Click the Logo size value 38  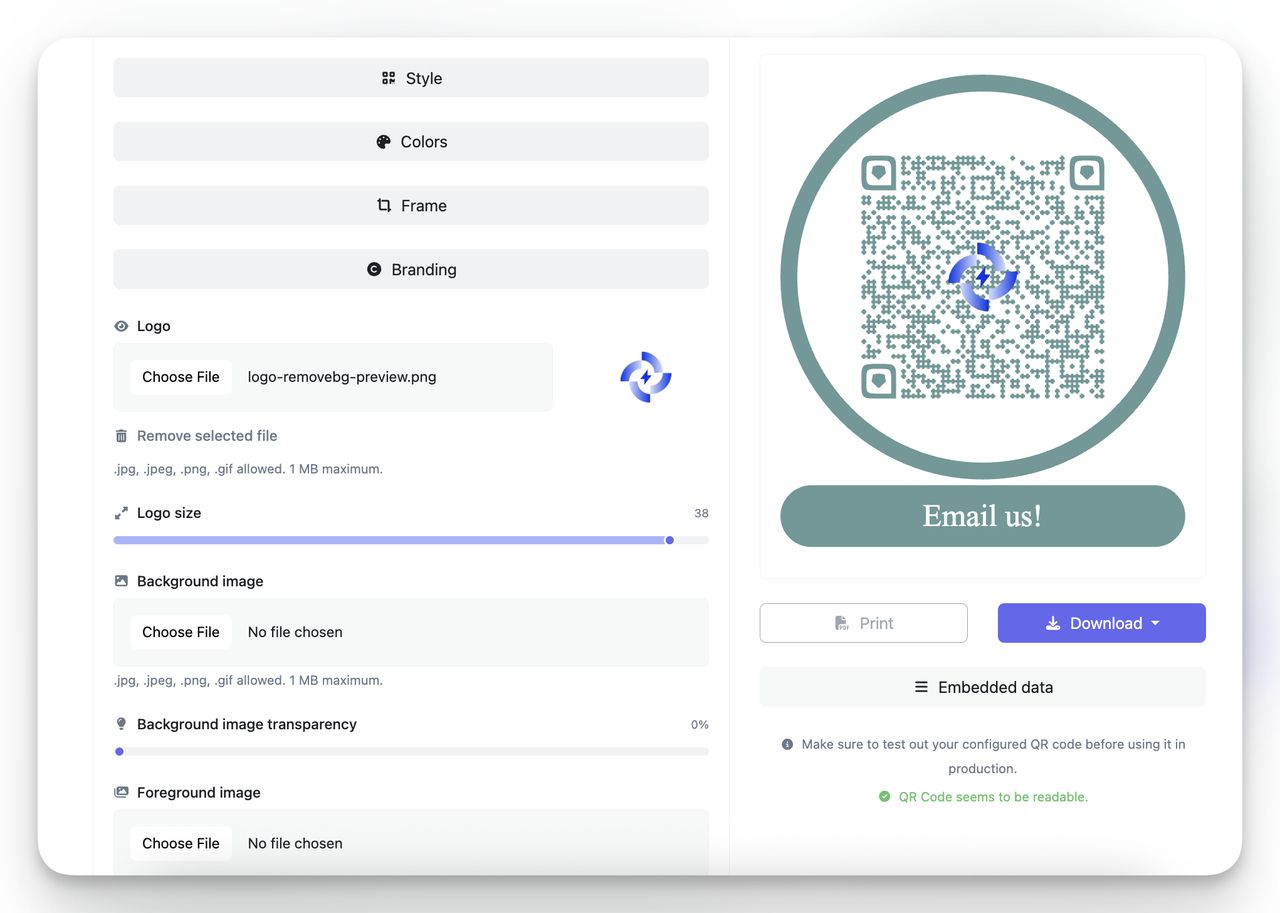(x=701, y=513)
